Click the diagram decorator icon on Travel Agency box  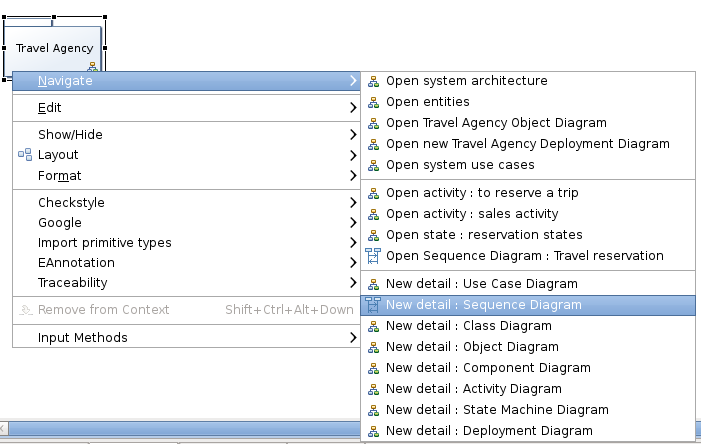[x=93, y=67]
